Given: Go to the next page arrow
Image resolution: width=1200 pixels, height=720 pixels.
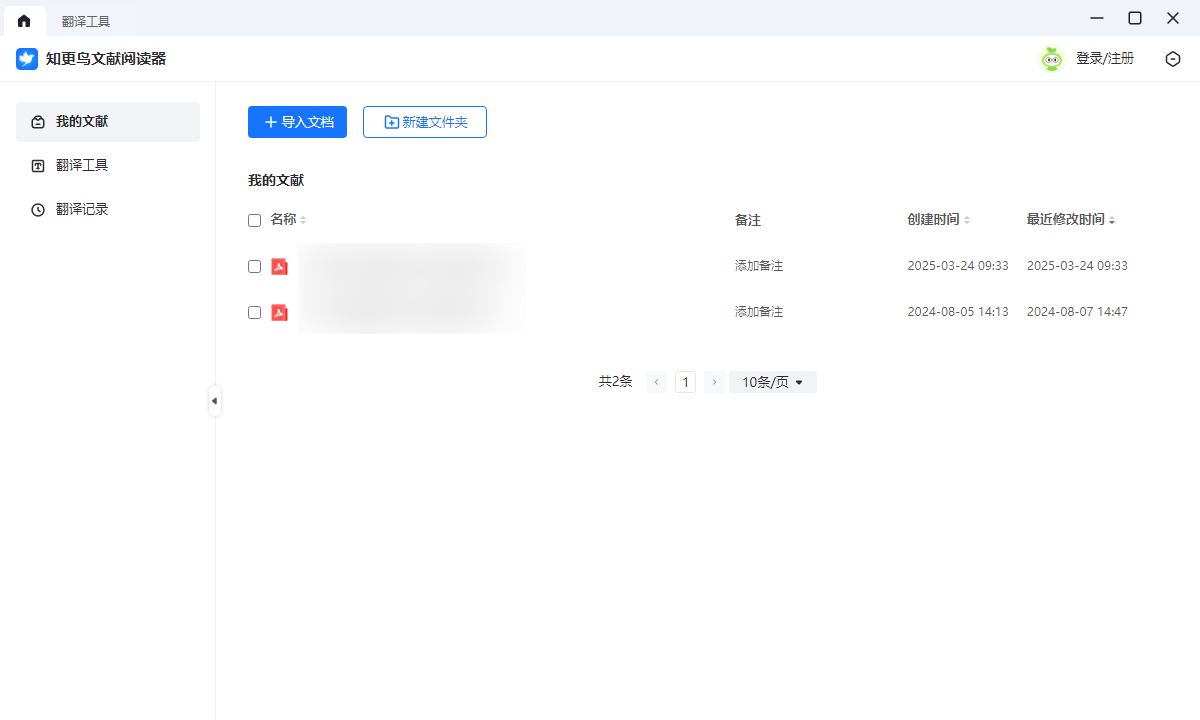Looking at the screenshot, I should point(714,382).
